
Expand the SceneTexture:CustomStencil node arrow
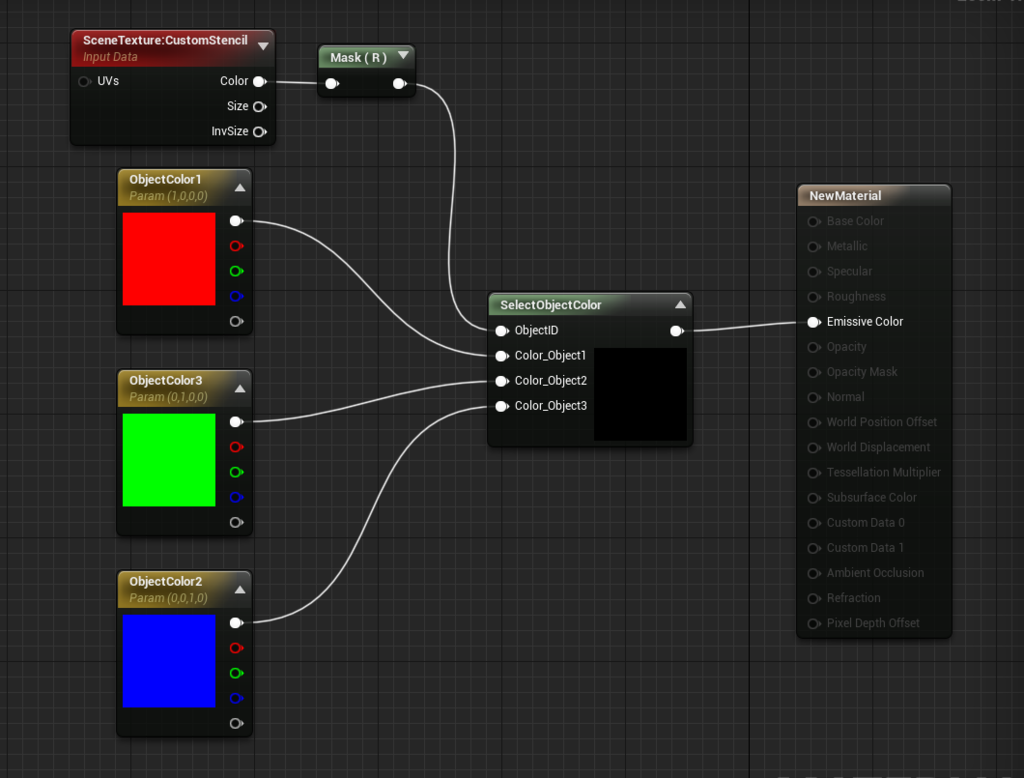coord(263,46)
